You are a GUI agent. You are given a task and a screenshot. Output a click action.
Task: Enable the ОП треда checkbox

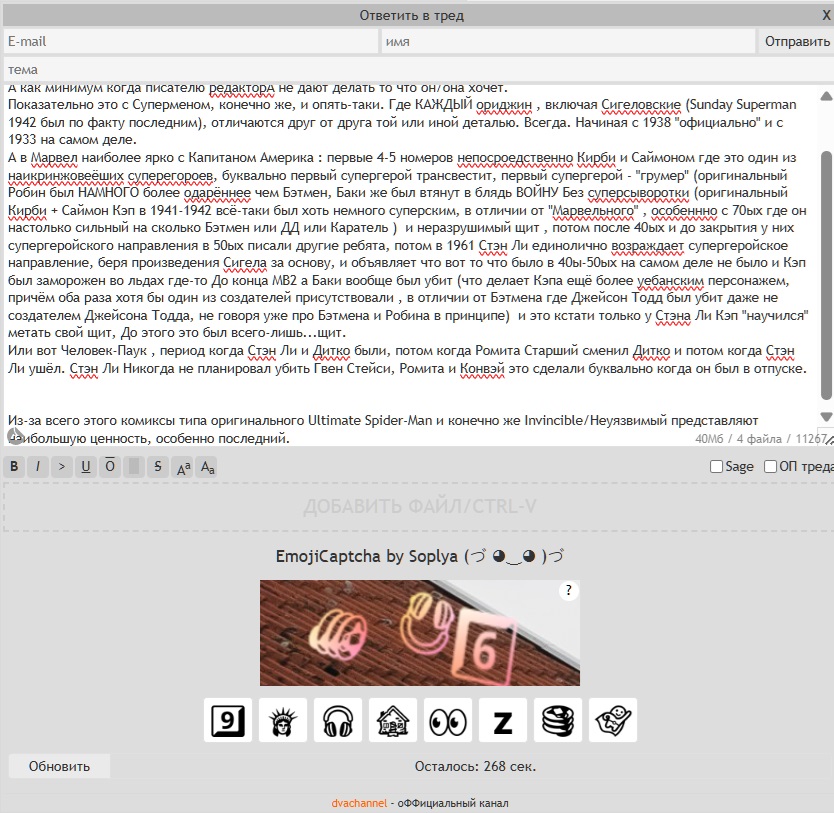pyautogui.click(x=770, y=466)
